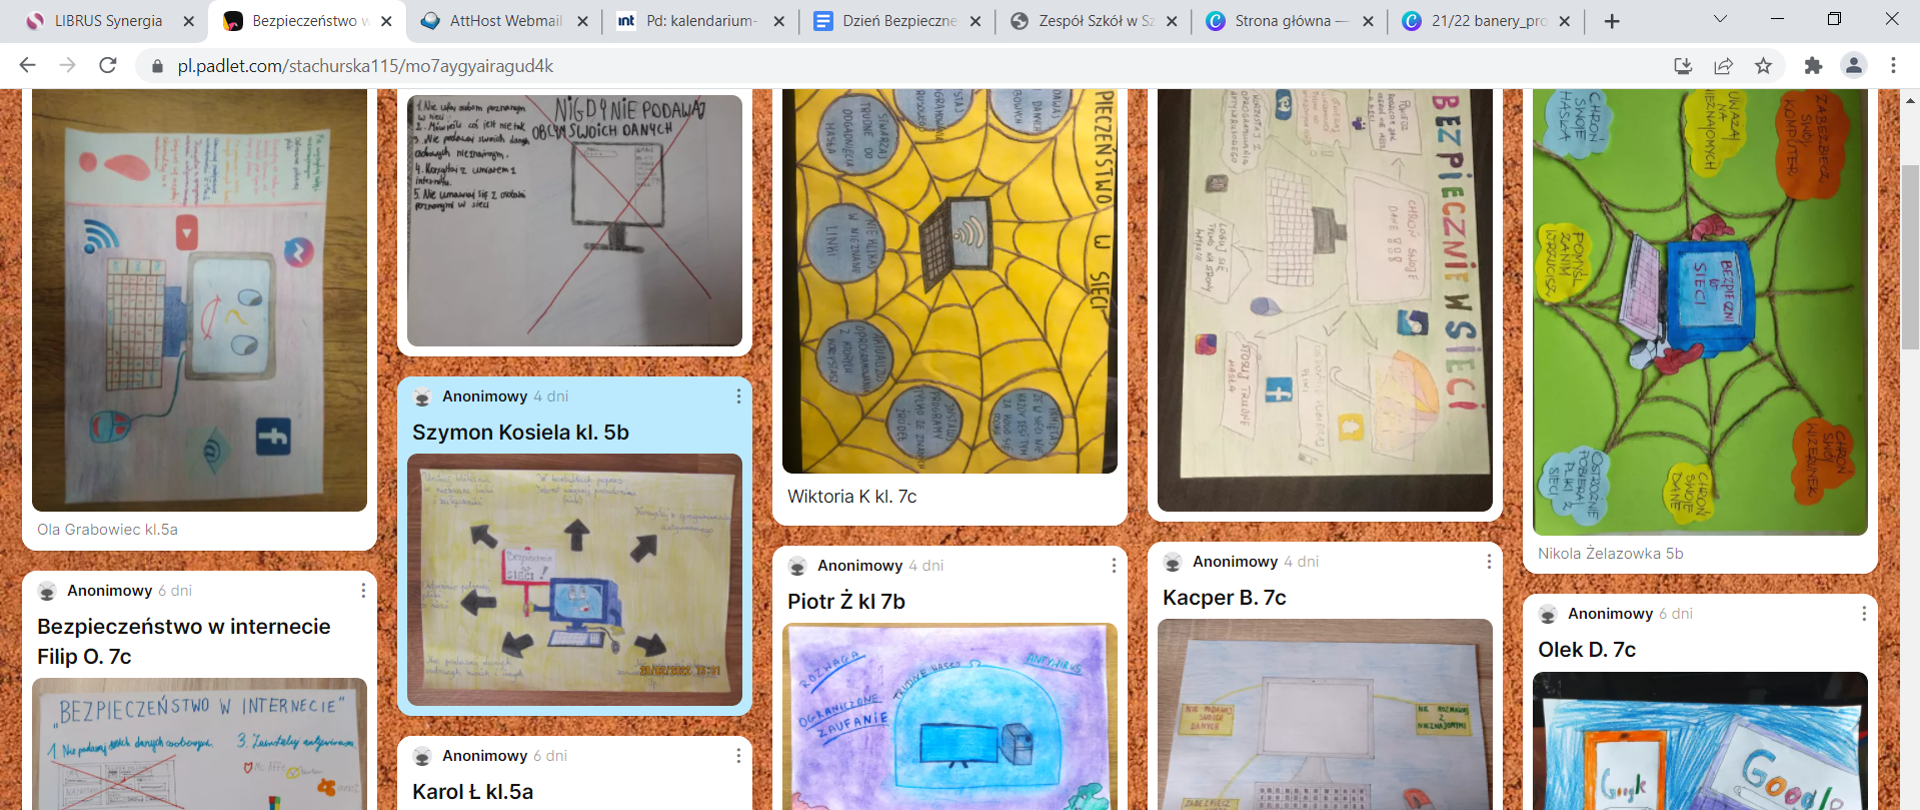Close the 21/22 banery tab

coord(1564,21)
